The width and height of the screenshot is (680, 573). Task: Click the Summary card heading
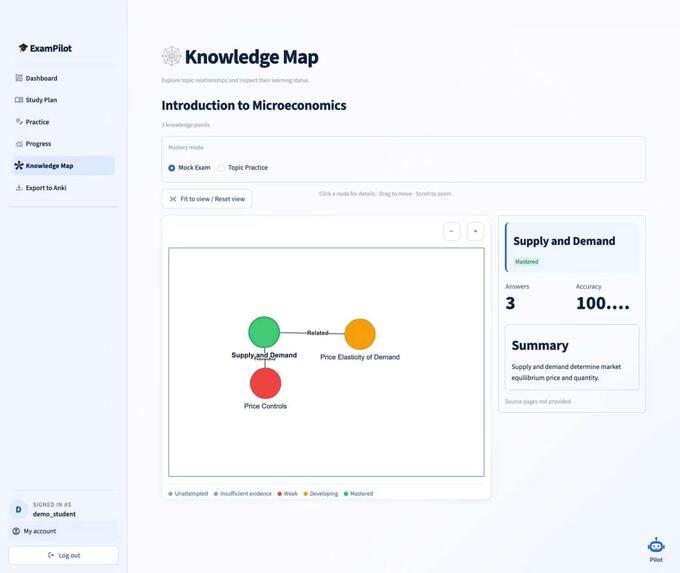click(x=540, y=346)
